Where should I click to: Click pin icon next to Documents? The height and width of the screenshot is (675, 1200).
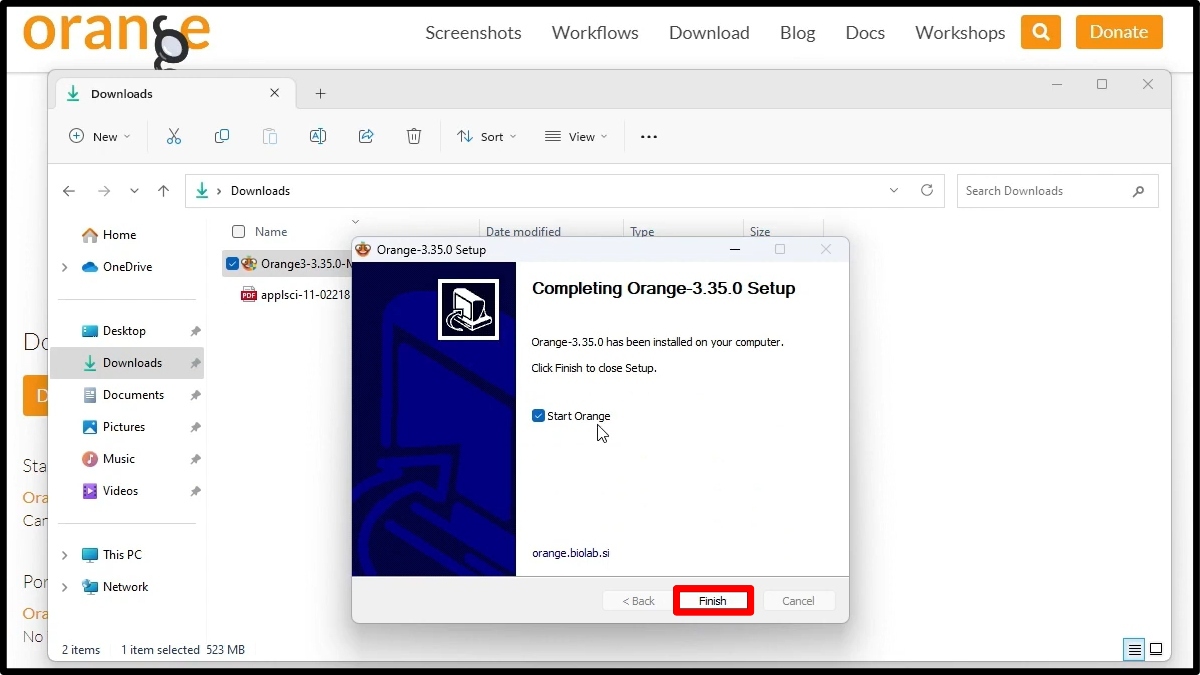[196, 395]
